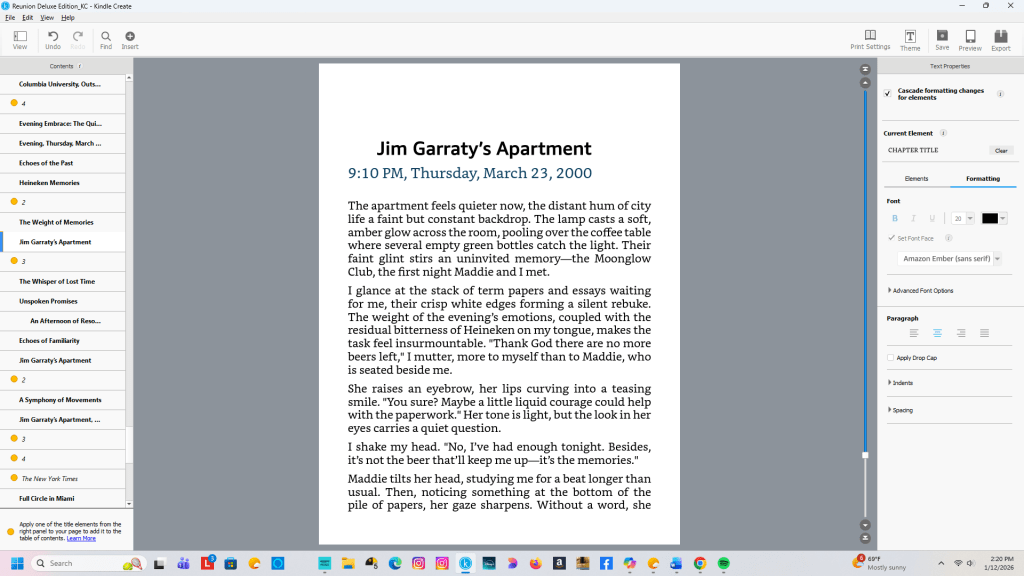Image resolution: width=1024 pixels, height=576 pixels.
Task: Open the Learn More link
Action: coord(81,539)
